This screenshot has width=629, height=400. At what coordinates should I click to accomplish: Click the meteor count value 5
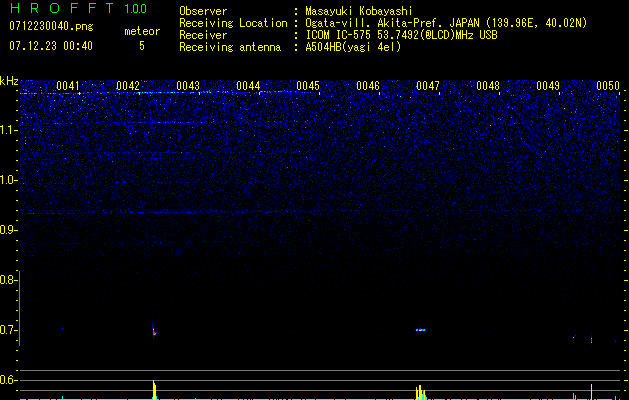(142, 46)
